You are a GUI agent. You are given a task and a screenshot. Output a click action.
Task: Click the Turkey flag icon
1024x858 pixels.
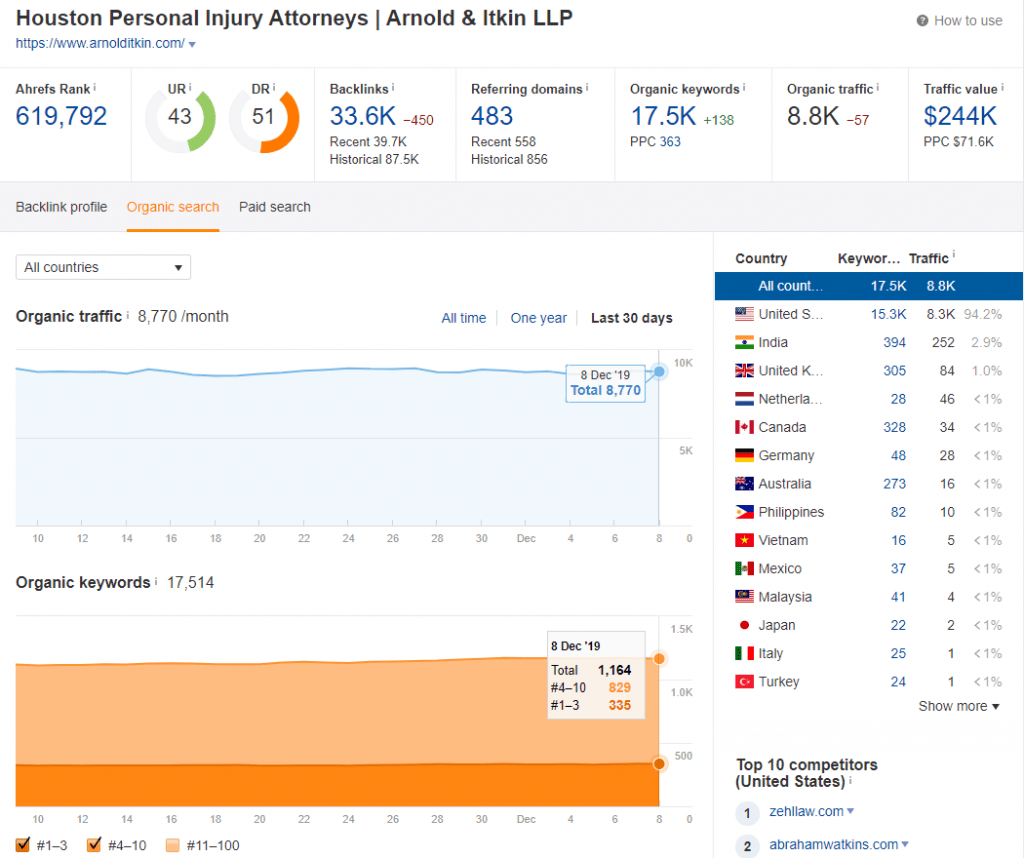pyautogui.click(x=744, y=682)
